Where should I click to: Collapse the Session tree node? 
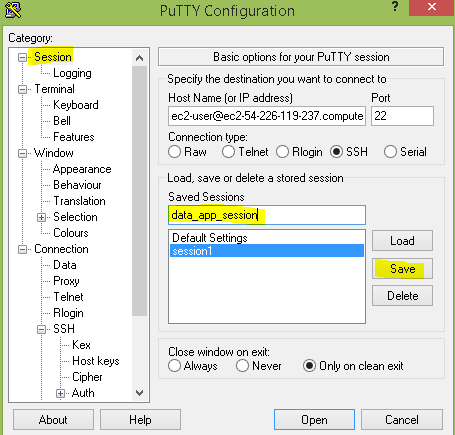click(22, 57)
